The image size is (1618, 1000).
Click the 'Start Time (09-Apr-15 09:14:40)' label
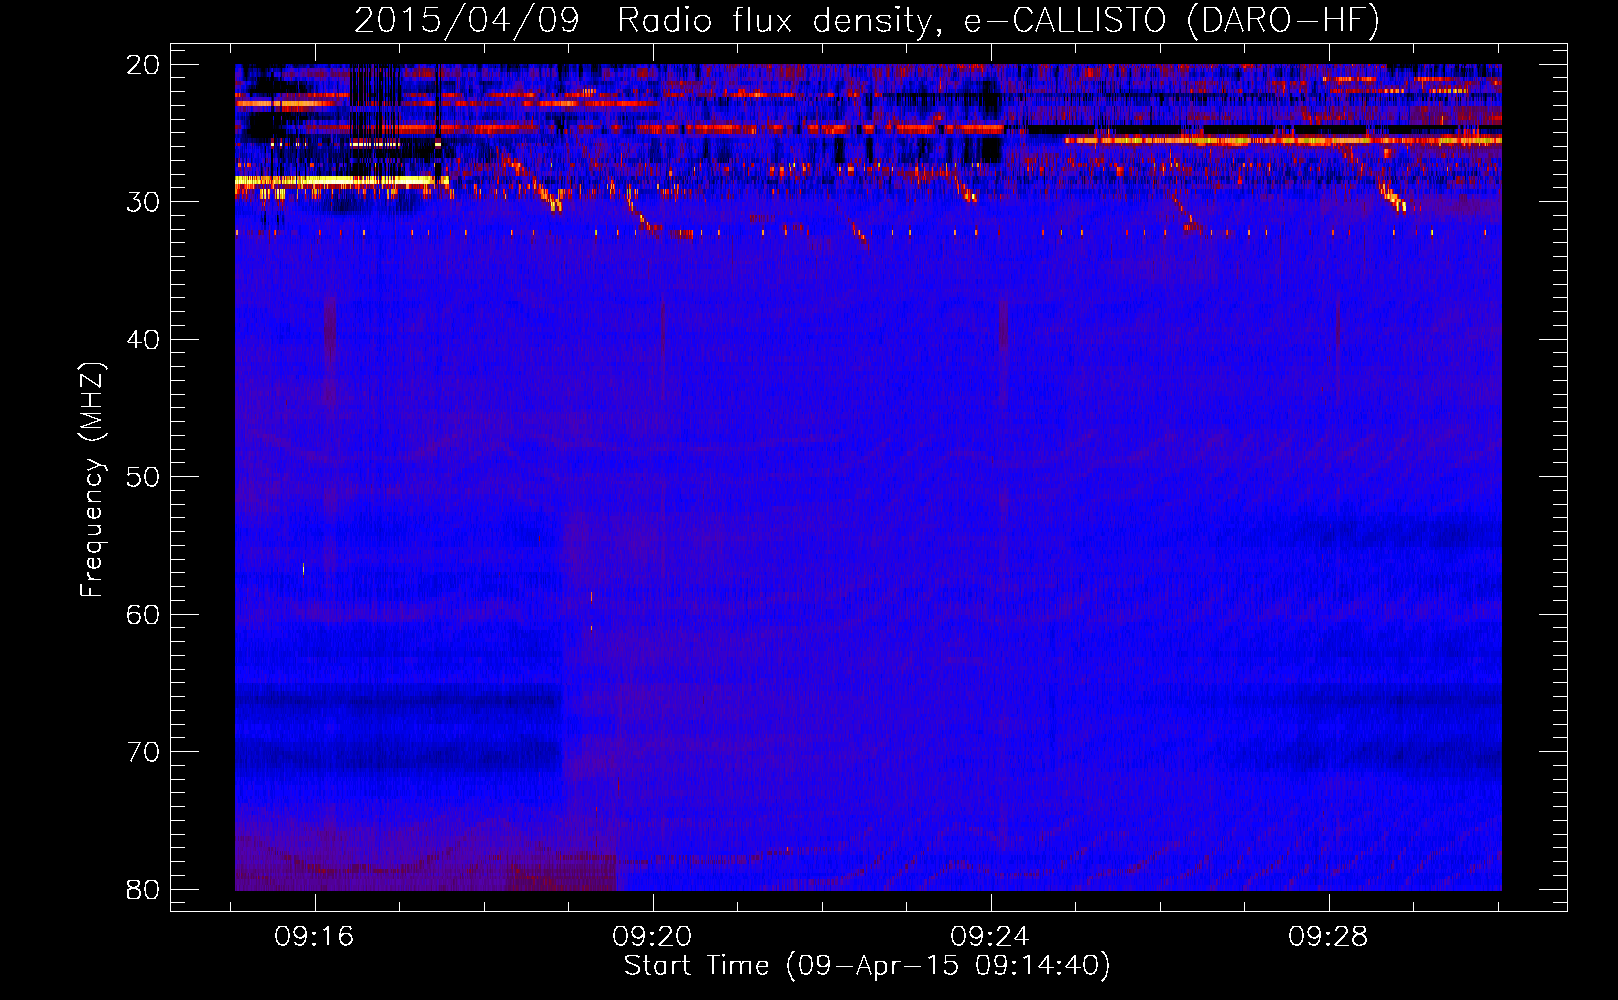(867, 966)
